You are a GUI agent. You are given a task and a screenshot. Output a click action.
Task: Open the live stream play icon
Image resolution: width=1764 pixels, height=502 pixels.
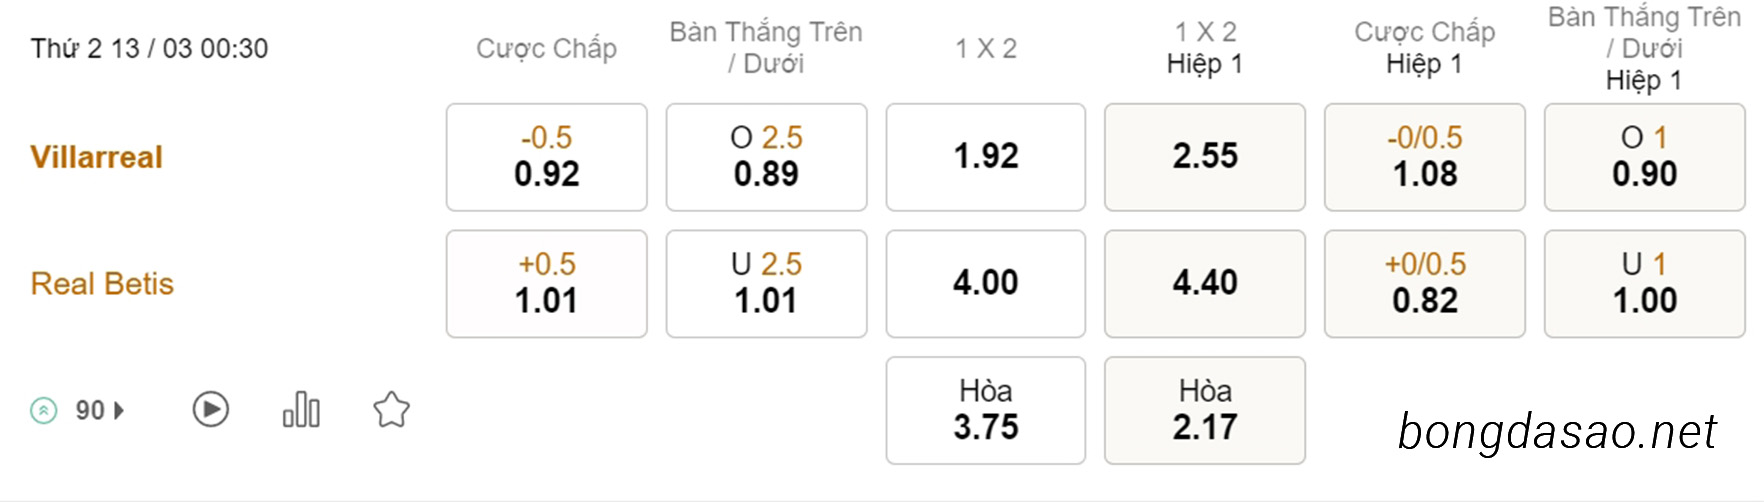(211, 409)
